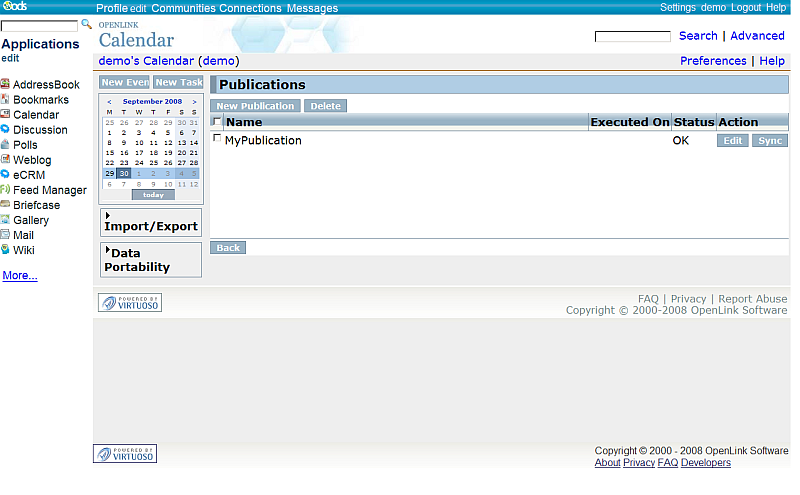The height and width of the screenshot is (495, 800).
Task: Go to previous month in mini calendar
Action: pyautogui.click(x=109, y=102)
